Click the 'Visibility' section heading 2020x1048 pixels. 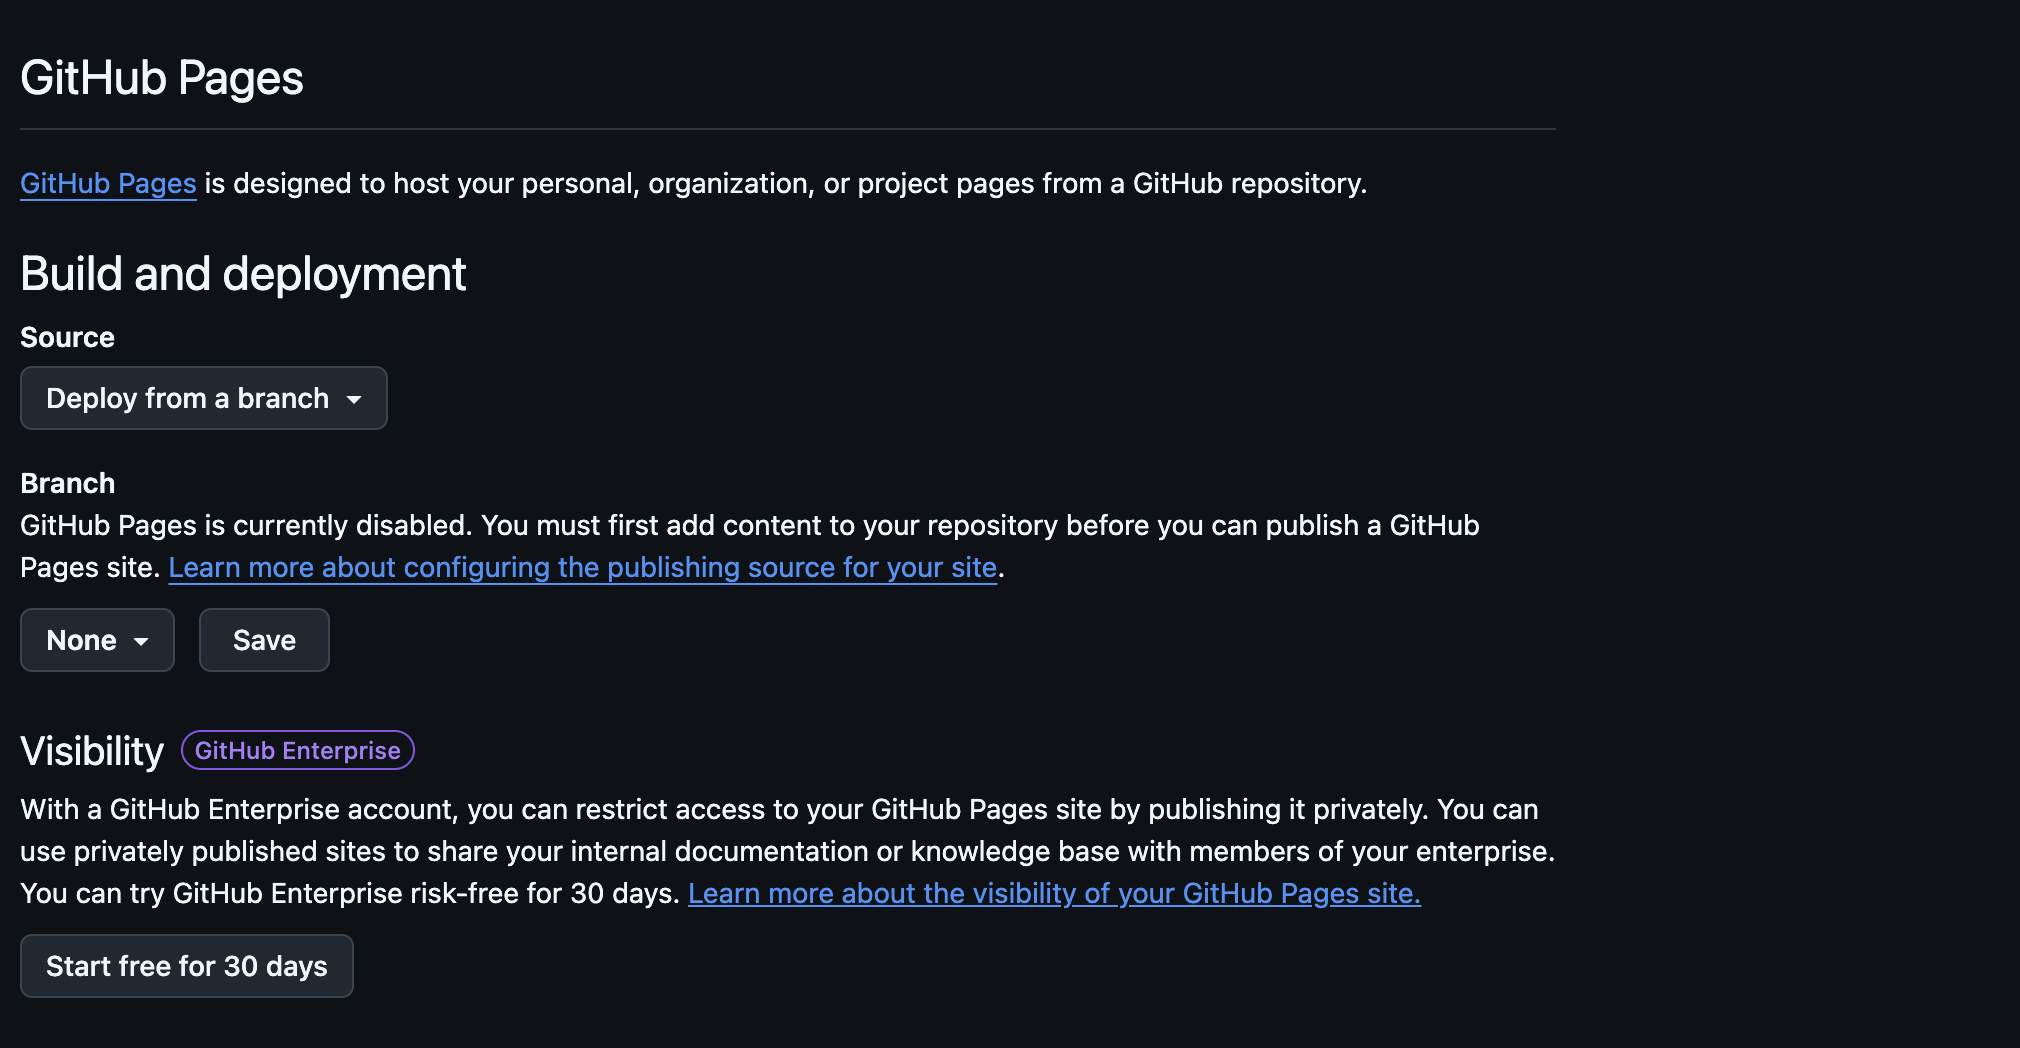click(92, 751)
